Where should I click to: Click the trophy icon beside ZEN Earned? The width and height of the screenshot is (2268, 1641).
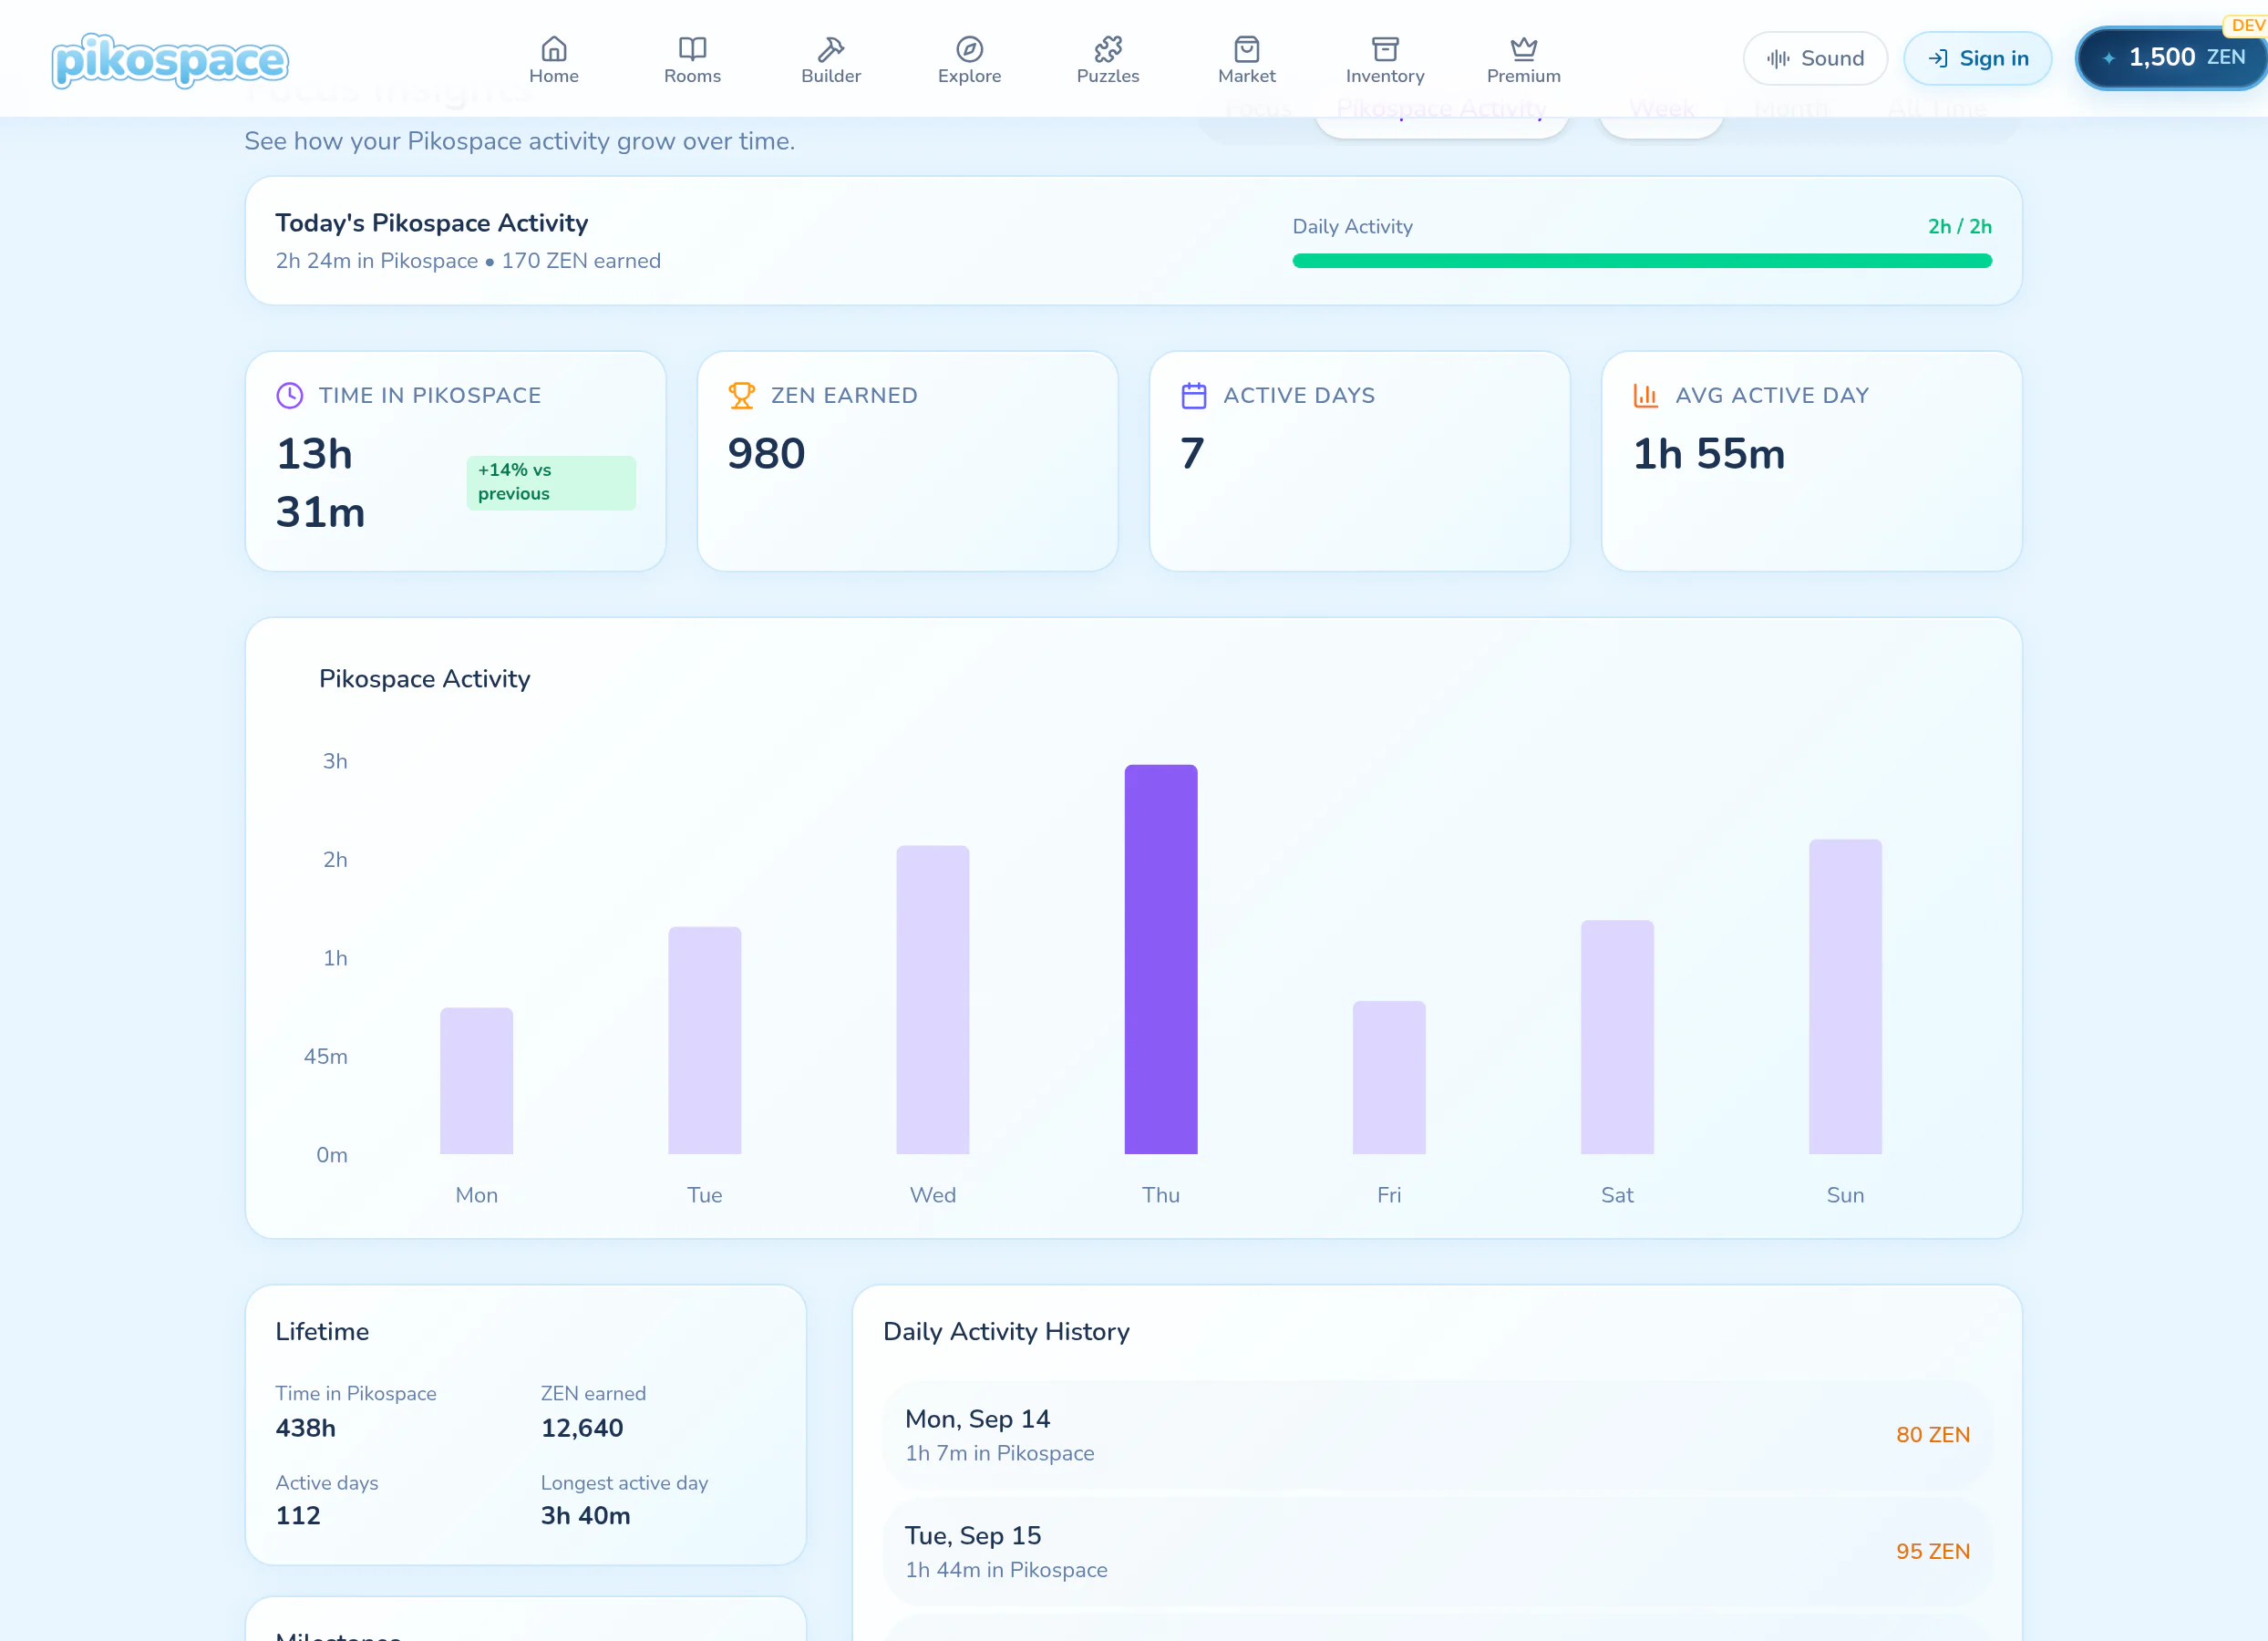point(741,395)
